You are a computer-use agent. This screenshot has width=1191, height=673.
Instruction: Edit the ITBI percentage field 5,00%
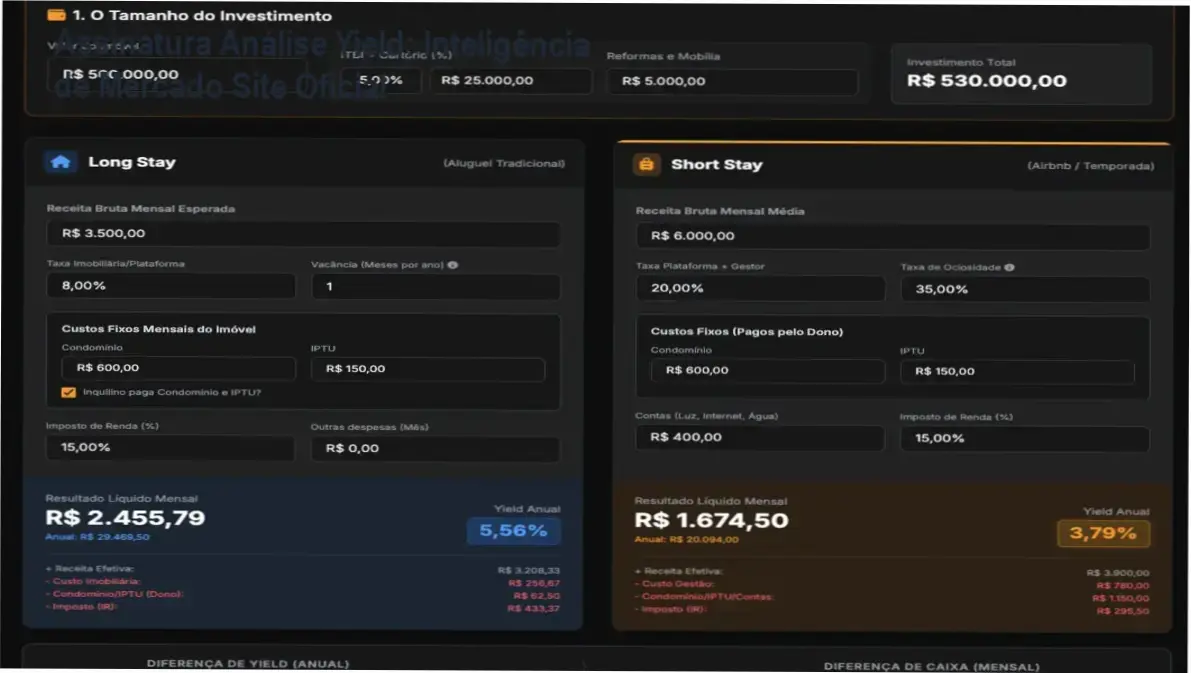tap(381, 81)
